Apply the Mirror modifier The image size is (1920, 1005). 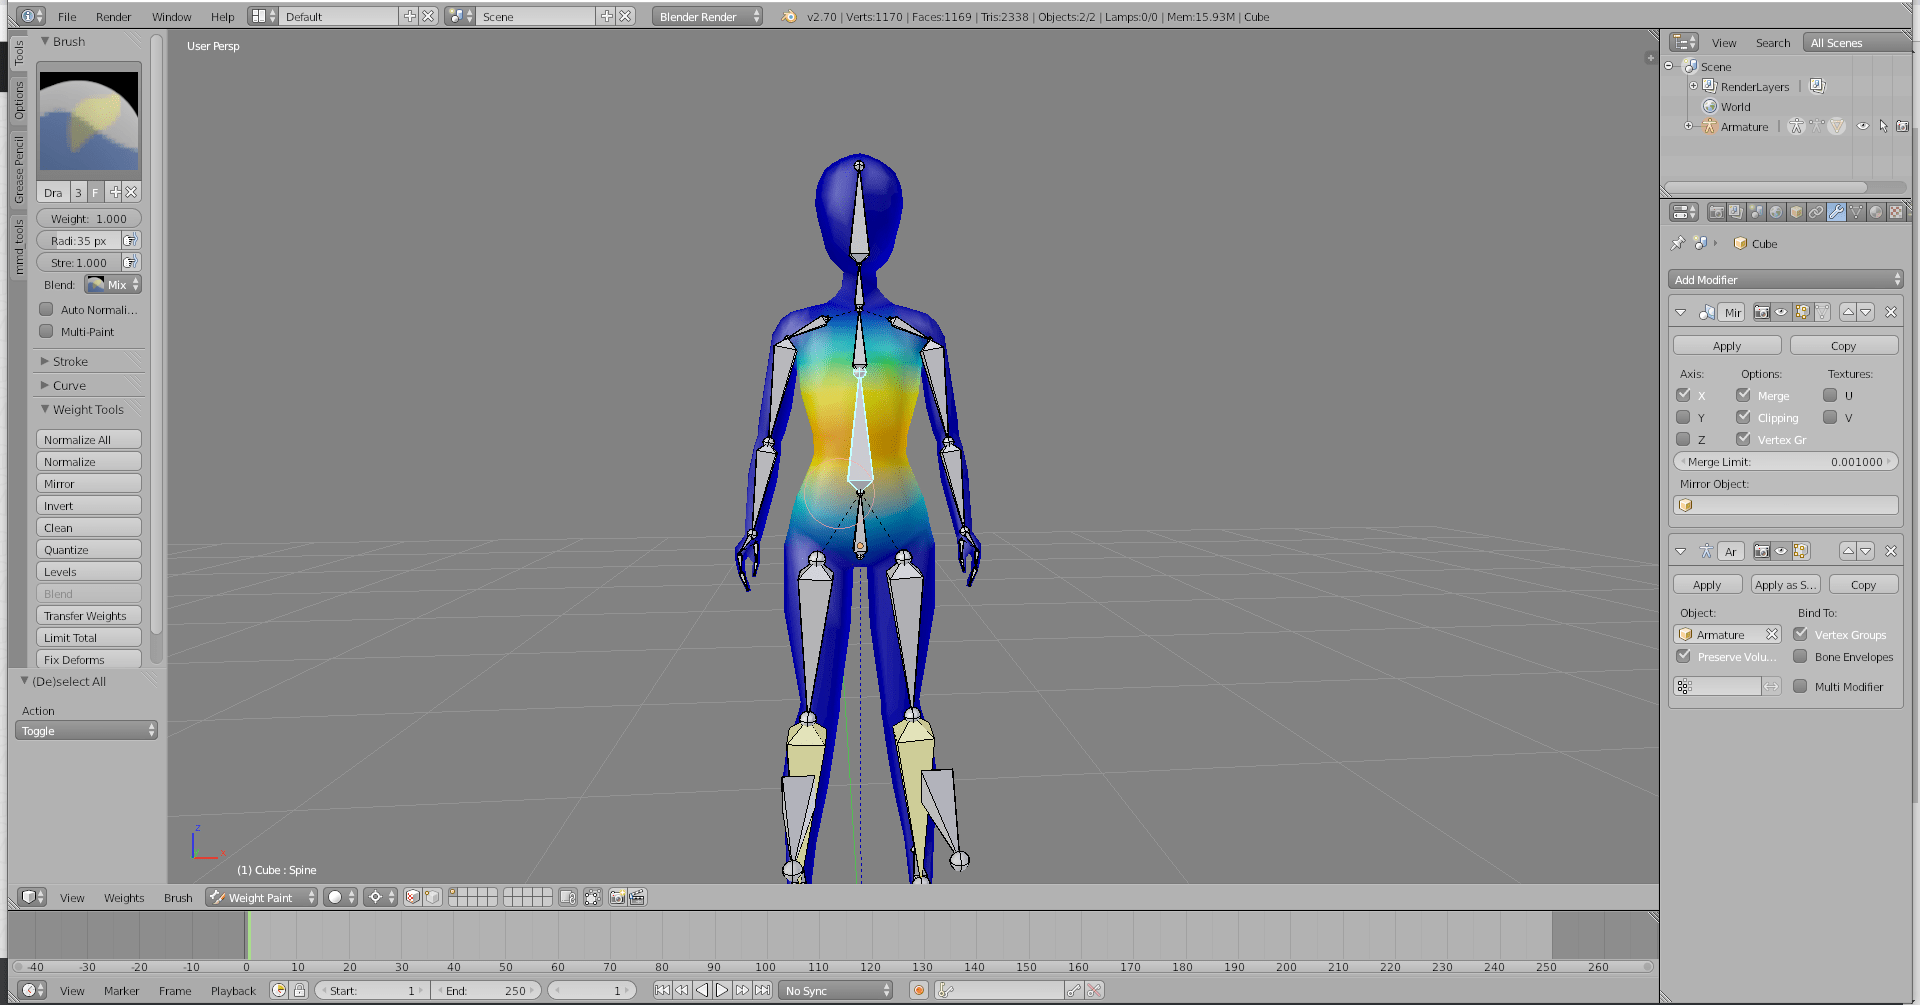[1727, 345]
